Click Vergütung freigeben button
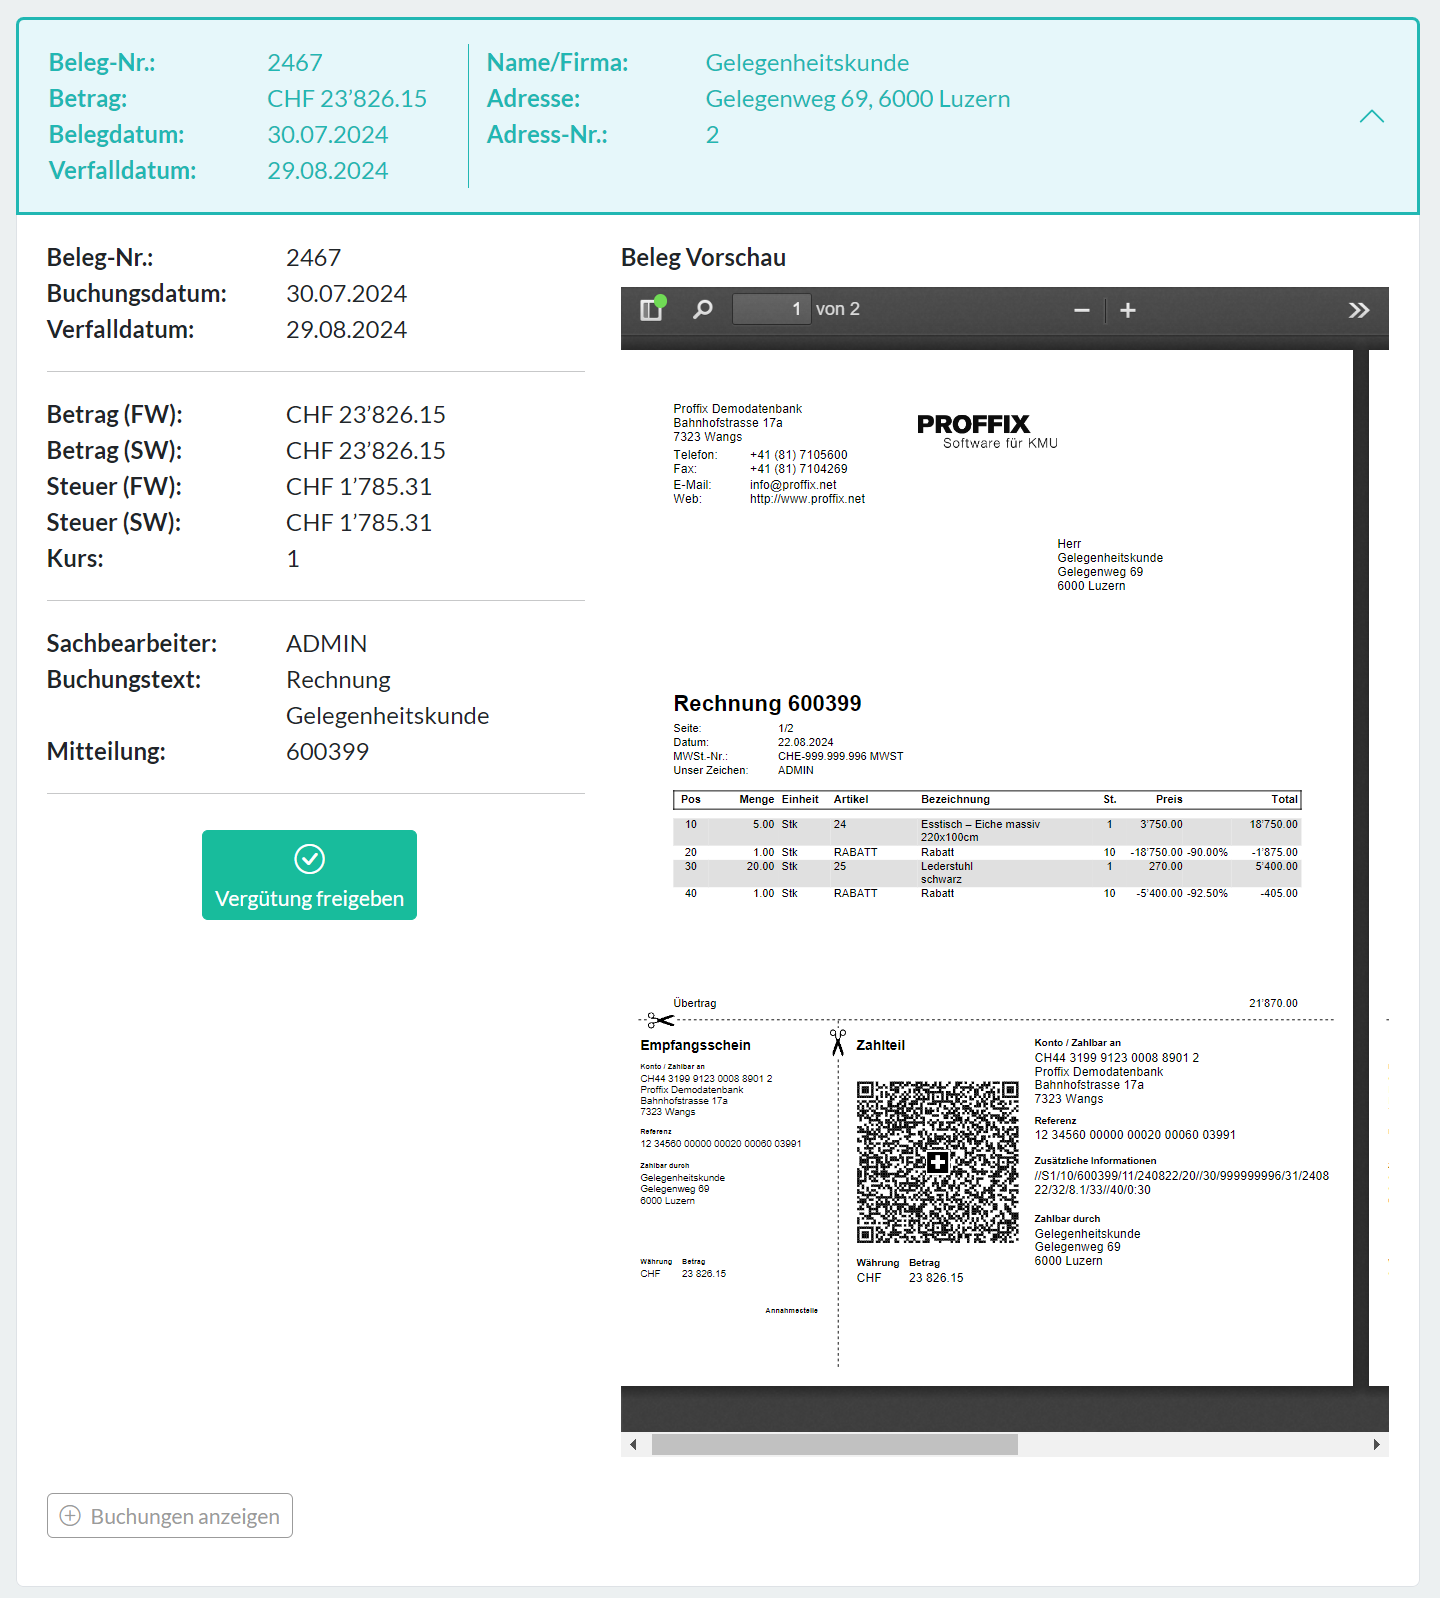1440x1598 pixels. 309,875
